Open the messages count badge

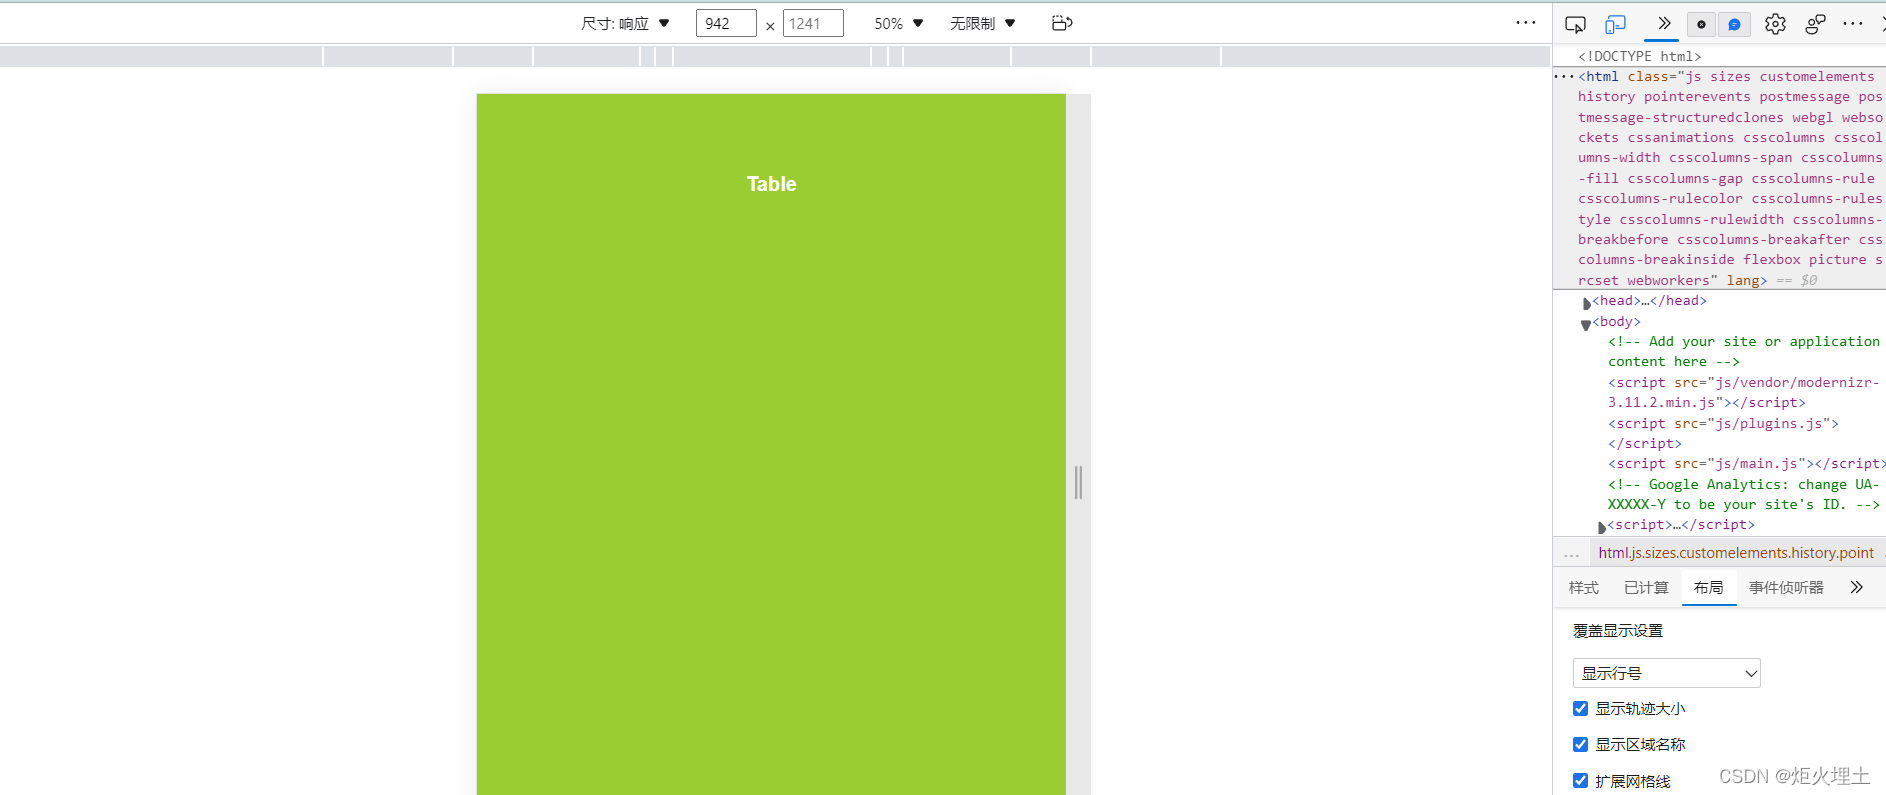click(1735, 24)
